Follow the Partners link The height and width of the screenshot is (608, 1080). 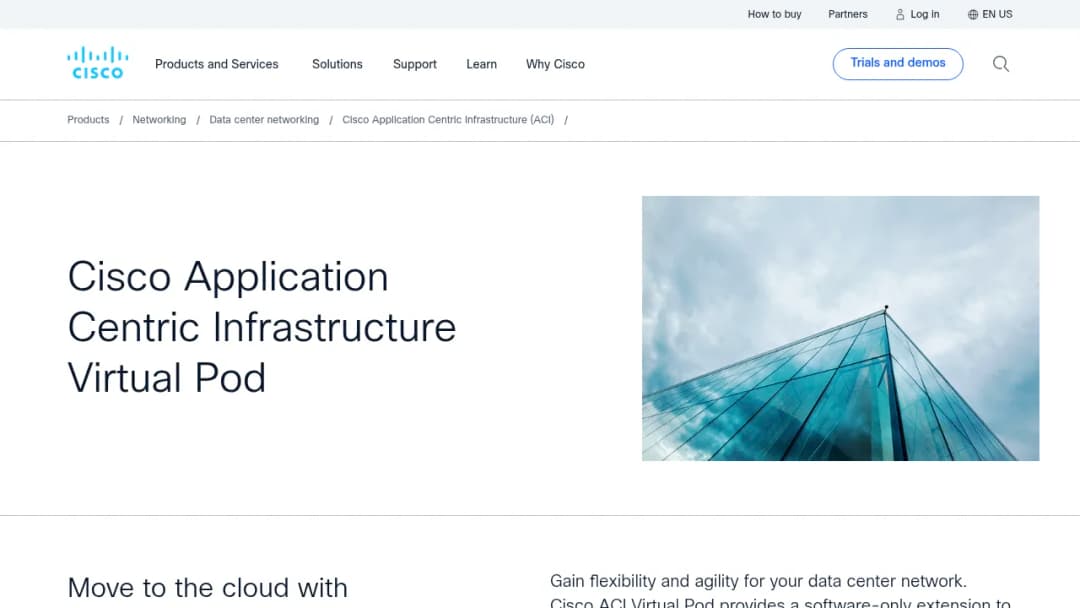click(x=847, y=14)
